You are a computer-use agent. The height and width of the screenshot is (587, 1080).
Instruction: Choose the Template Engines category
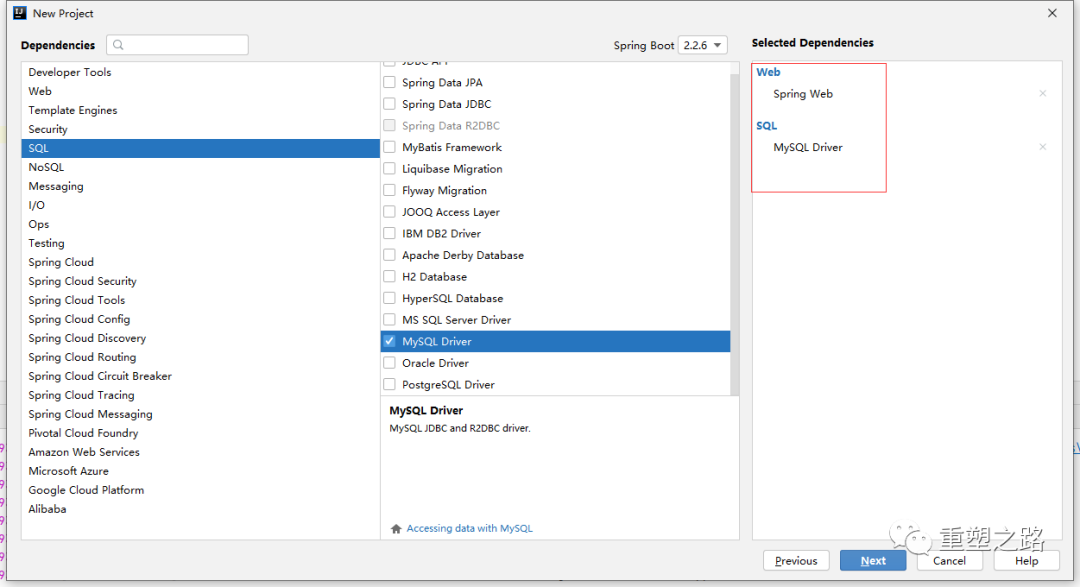click(73, 110)
